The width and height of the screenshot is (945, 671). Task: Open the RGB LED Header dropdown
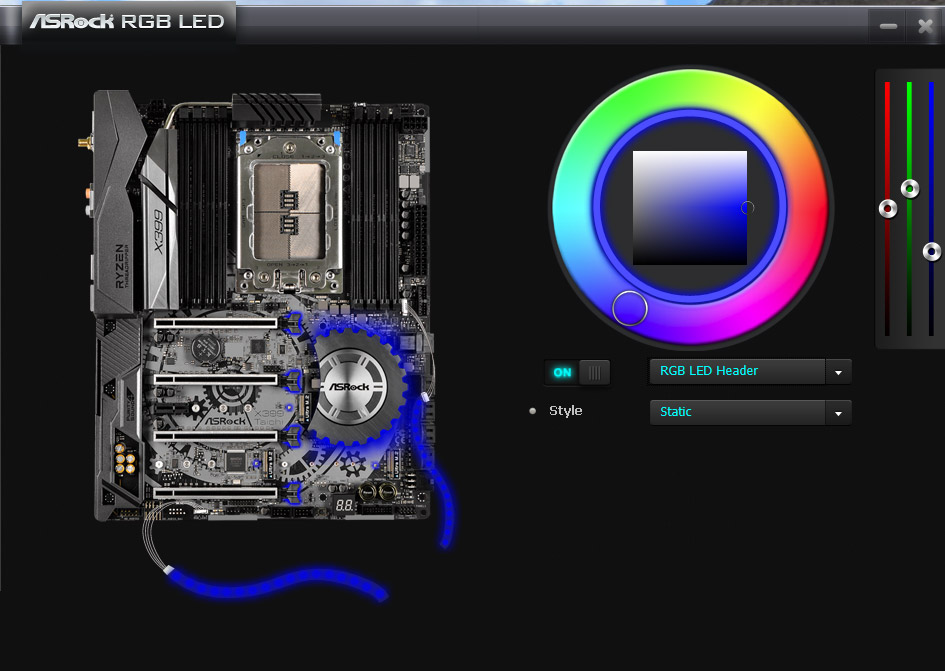coord(750,371)
